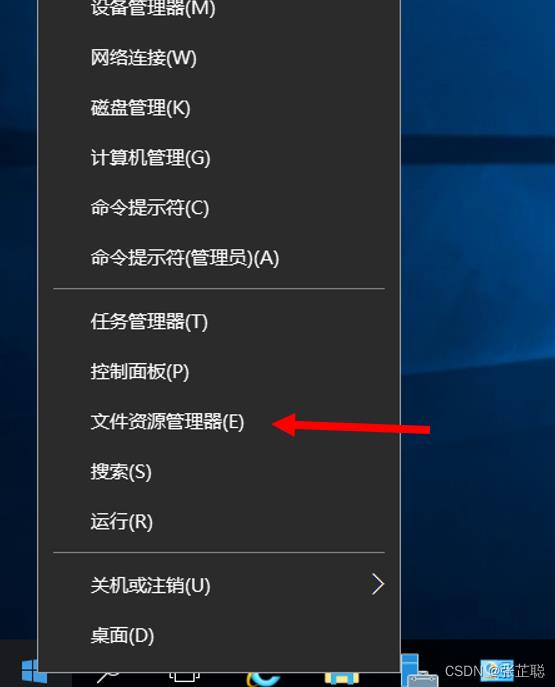
Task: Open the File Explorer taskbar icon
Action: pyautogui.click(x=342, y=679)
